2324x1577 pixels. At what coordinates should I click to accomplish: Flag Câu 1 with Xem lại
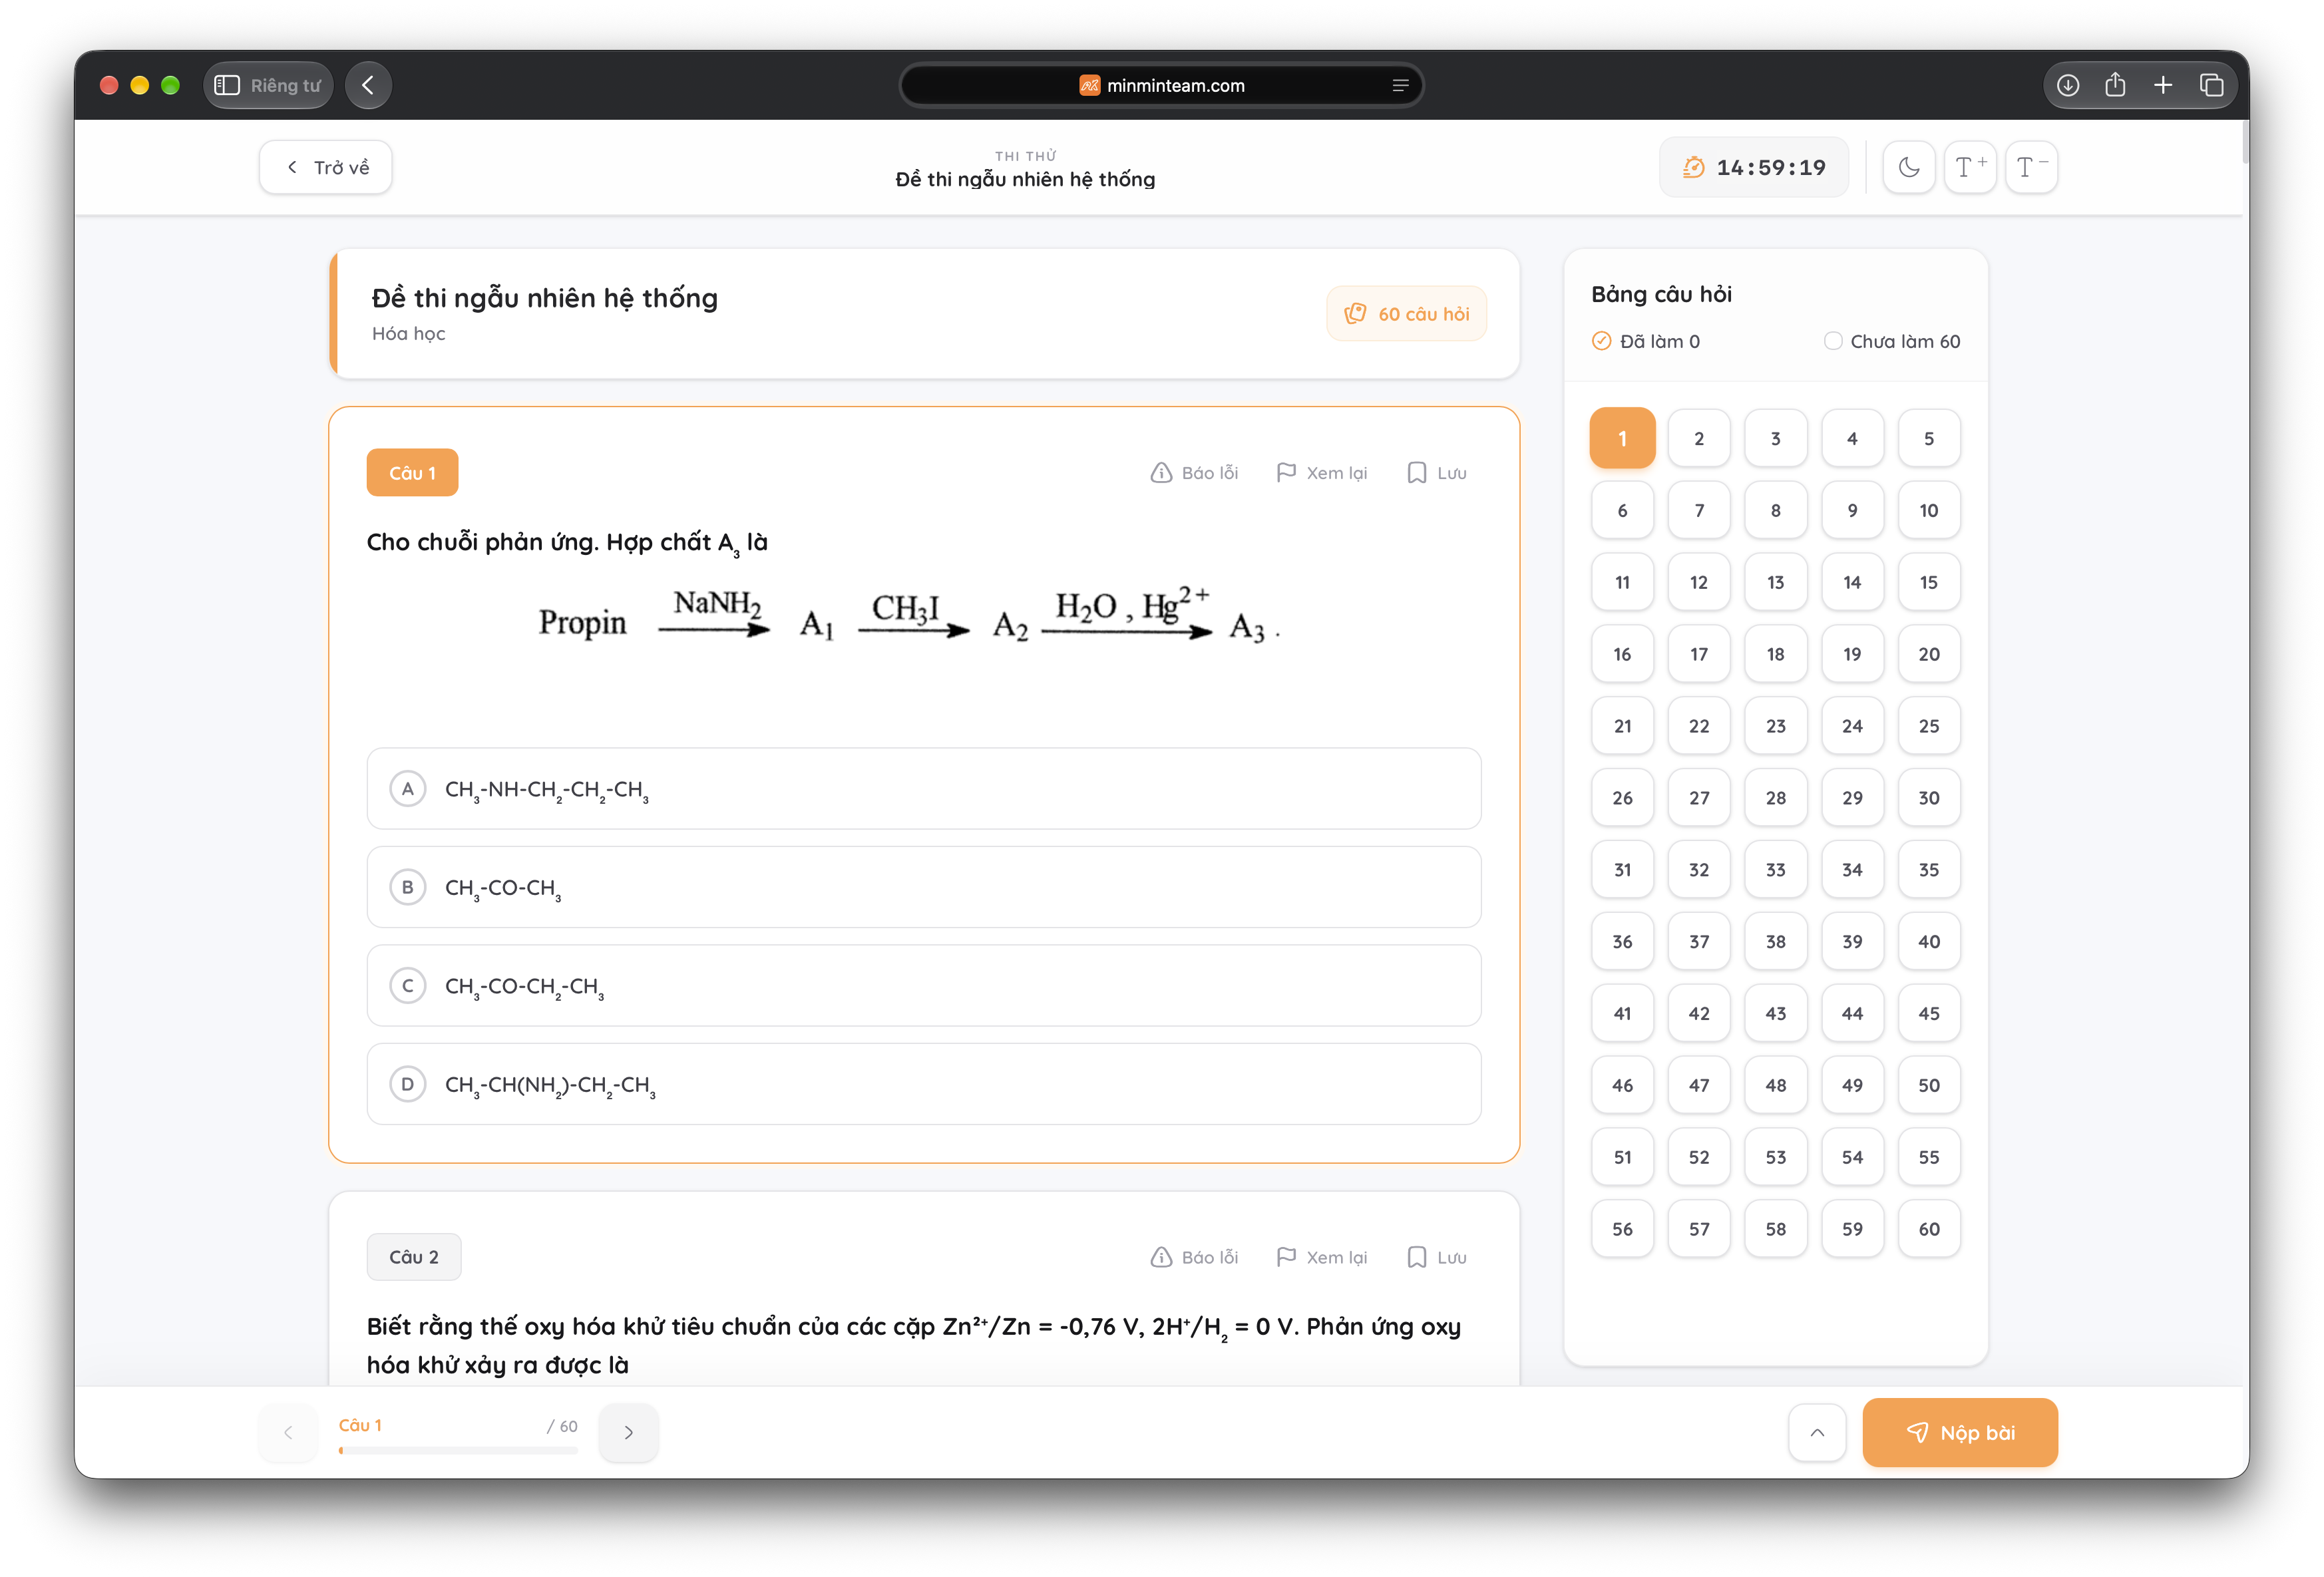(x=1322, y=473)
